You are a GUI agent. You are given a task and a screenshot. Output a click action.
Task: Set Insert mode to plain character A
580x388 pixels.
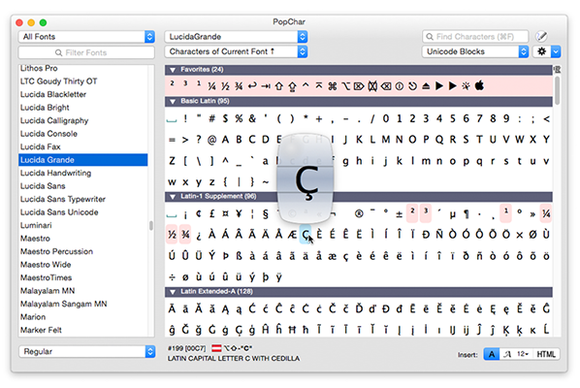coord(491,354)
